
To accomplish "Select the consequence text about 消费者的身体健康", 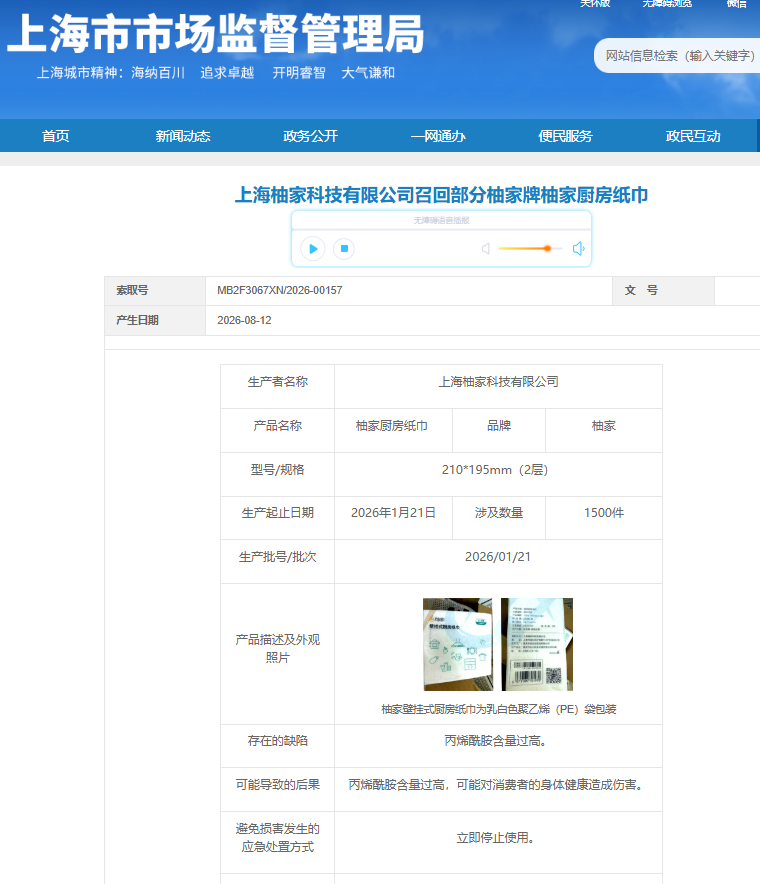I will click(497, 785).
